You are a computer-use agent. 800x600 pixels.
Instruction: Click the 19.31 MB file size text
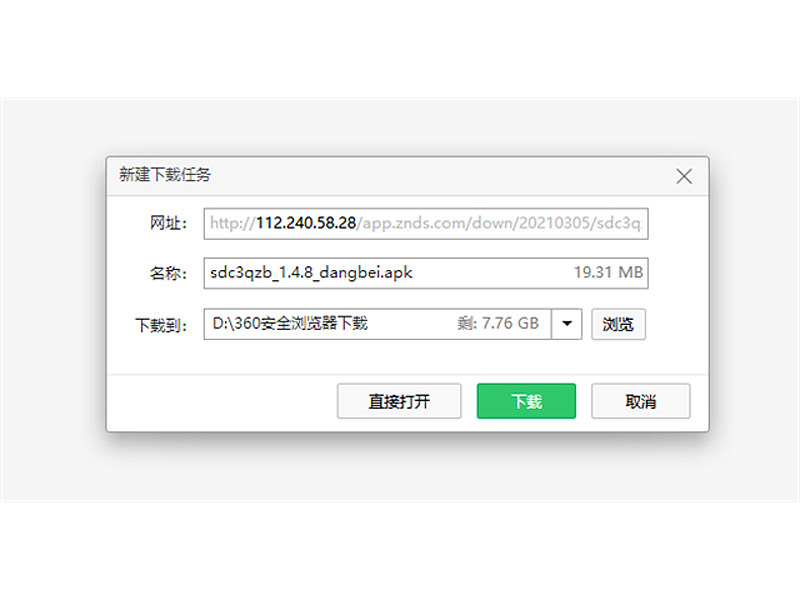[608, 272]
